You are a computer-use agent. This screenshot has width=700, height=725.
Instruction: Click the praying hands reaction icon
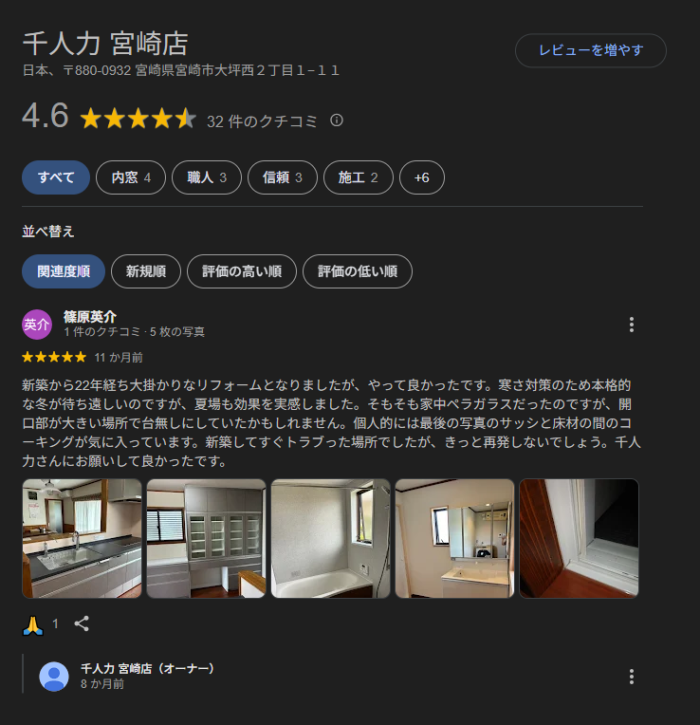point(33,626)
